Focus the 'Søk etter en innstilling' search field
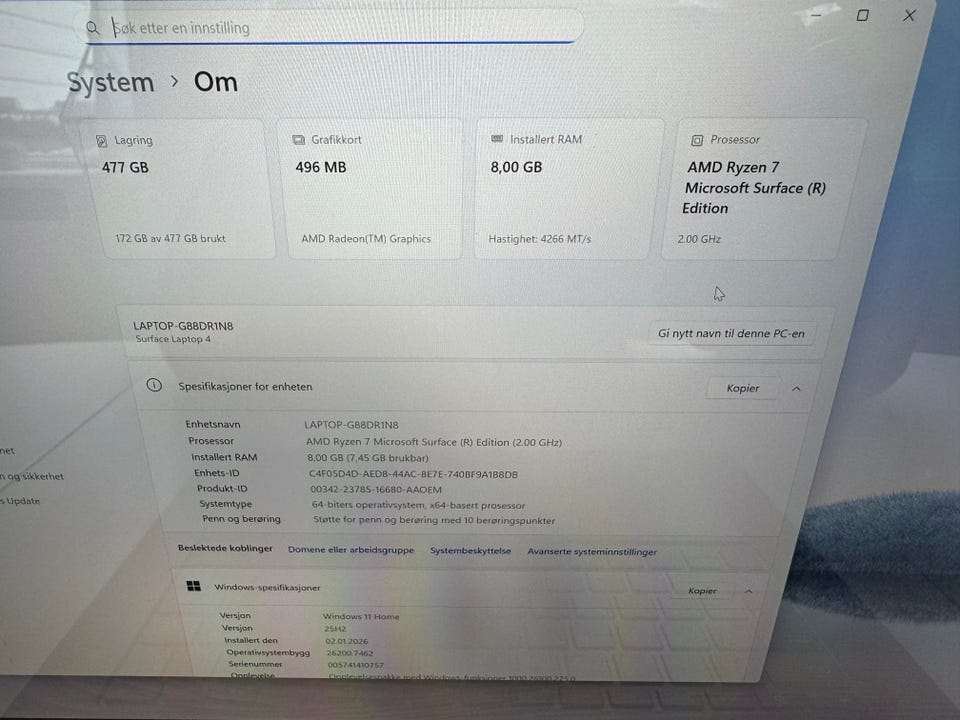This screenshot has height=720, width=960. 329,28
